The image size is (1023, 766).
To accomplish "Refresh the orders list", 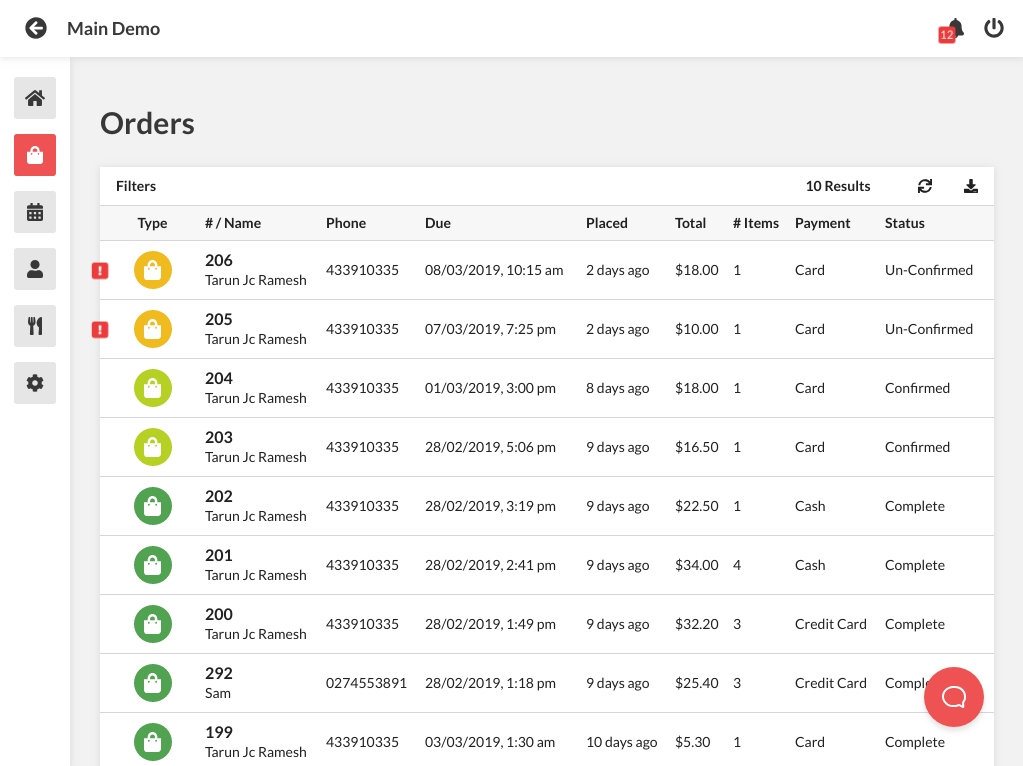I will [924, 186].
